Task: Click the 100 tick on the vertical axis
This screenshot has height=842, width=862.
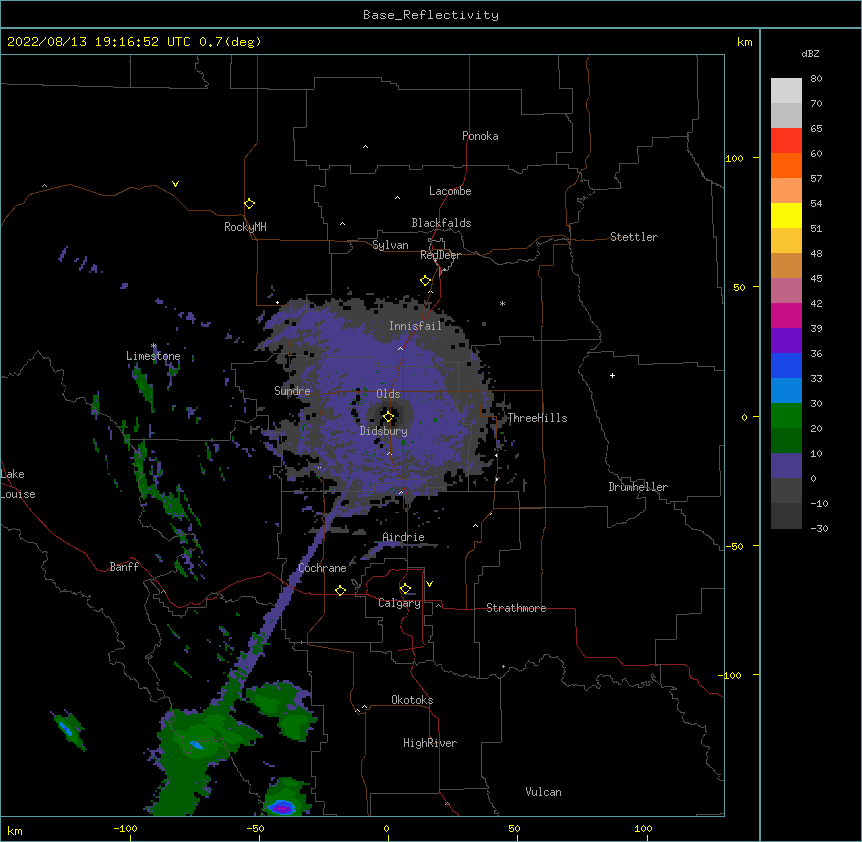Action: (734, 158)
